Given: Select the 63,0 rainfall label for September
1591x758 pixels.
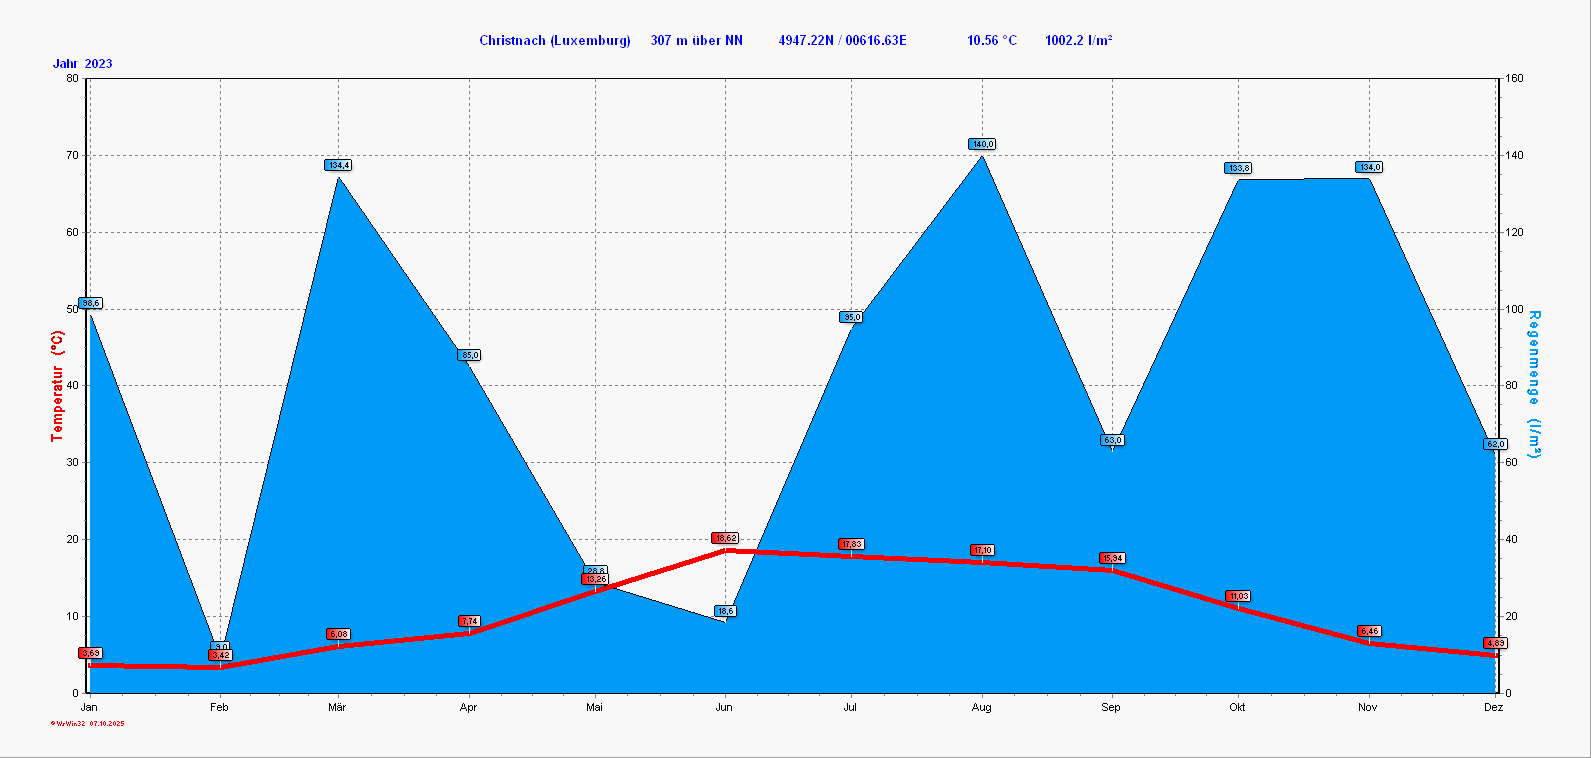Looking at the screenshot, I should pyautogui.click(x=1112, y=440).
